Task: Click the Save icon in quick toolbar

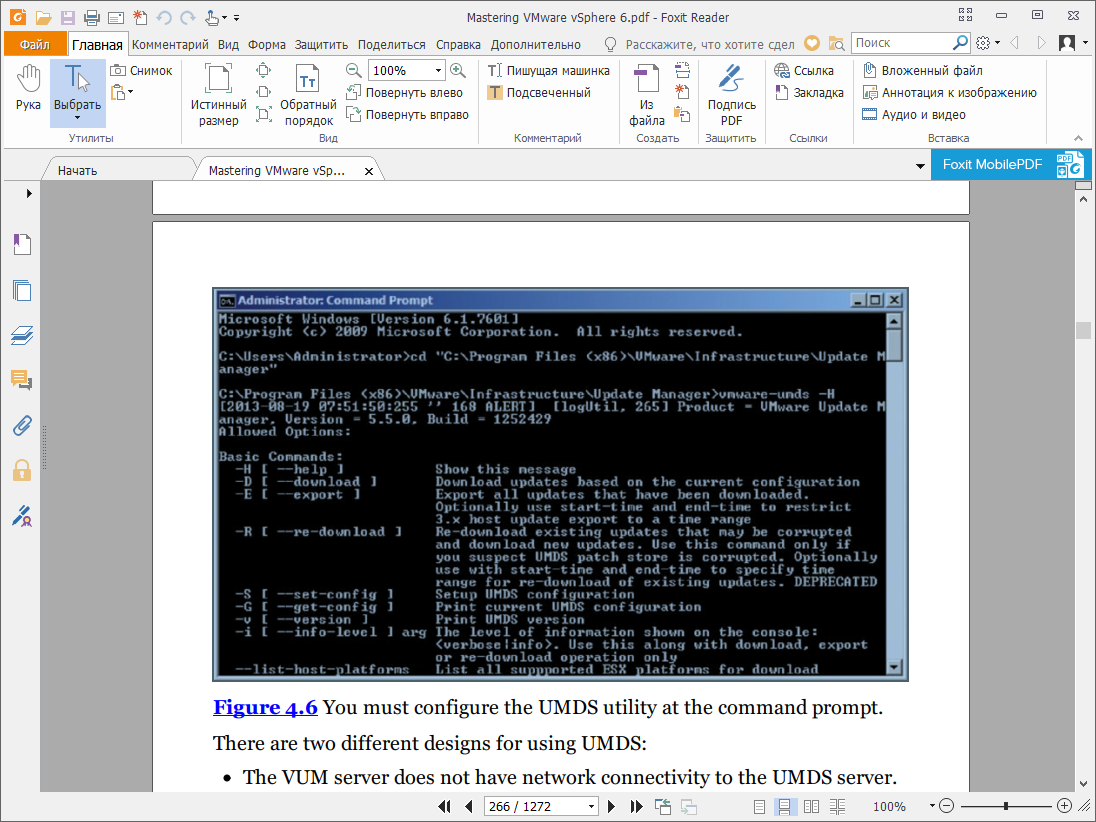Action: pyautogui.click(x=68, y=17)
